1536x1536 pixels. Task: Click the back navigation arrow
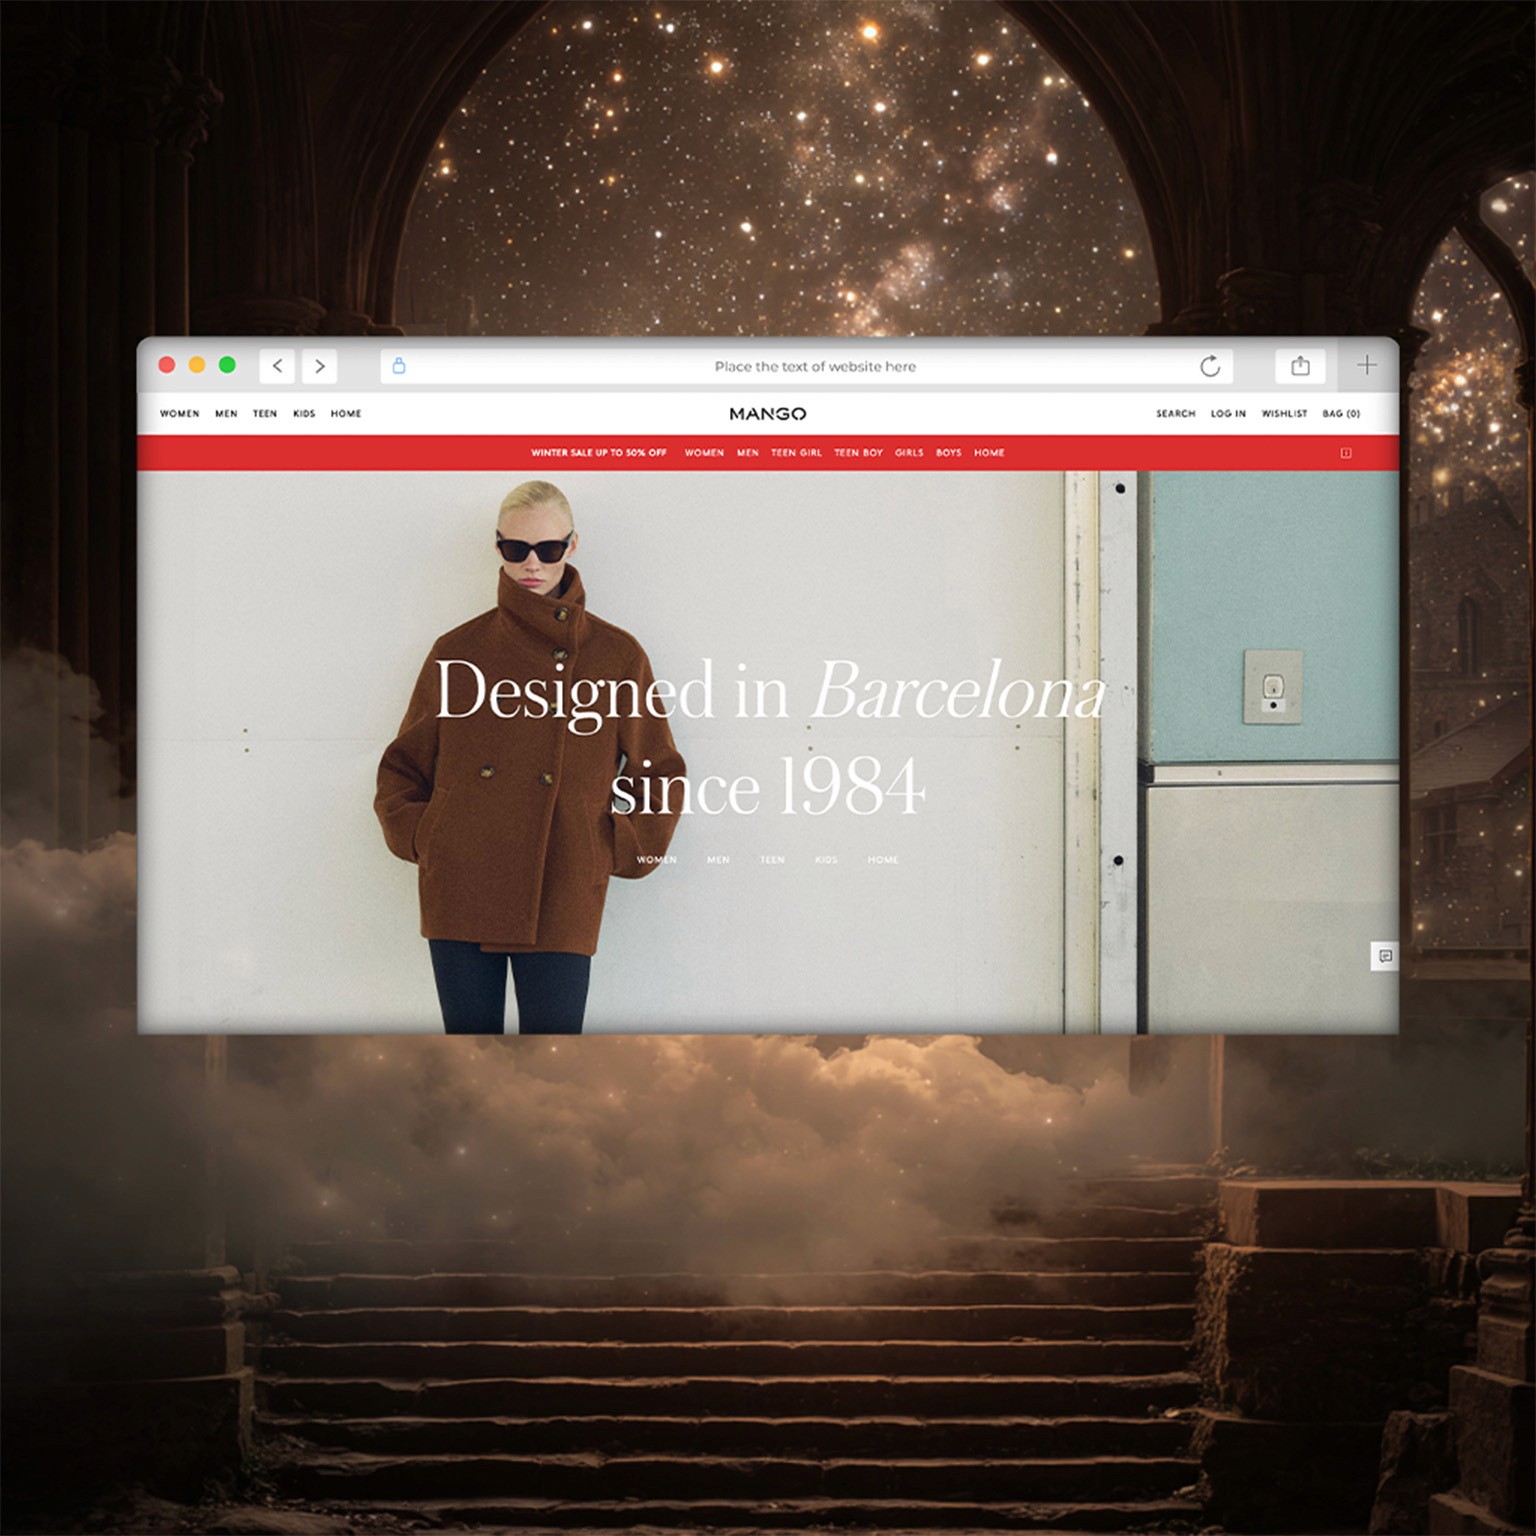click(x=277, y=366)
